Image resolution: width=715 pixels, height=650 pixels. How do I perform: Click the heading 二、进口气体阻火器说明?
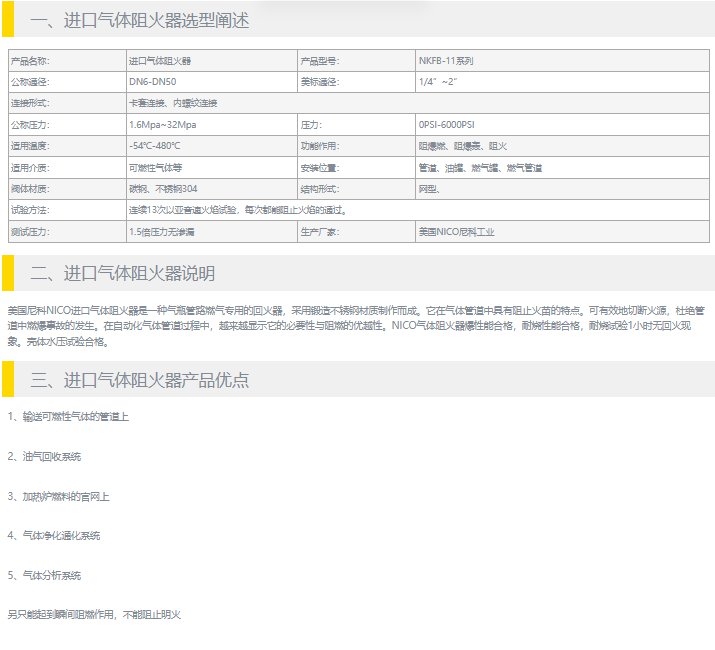(123, 273)
